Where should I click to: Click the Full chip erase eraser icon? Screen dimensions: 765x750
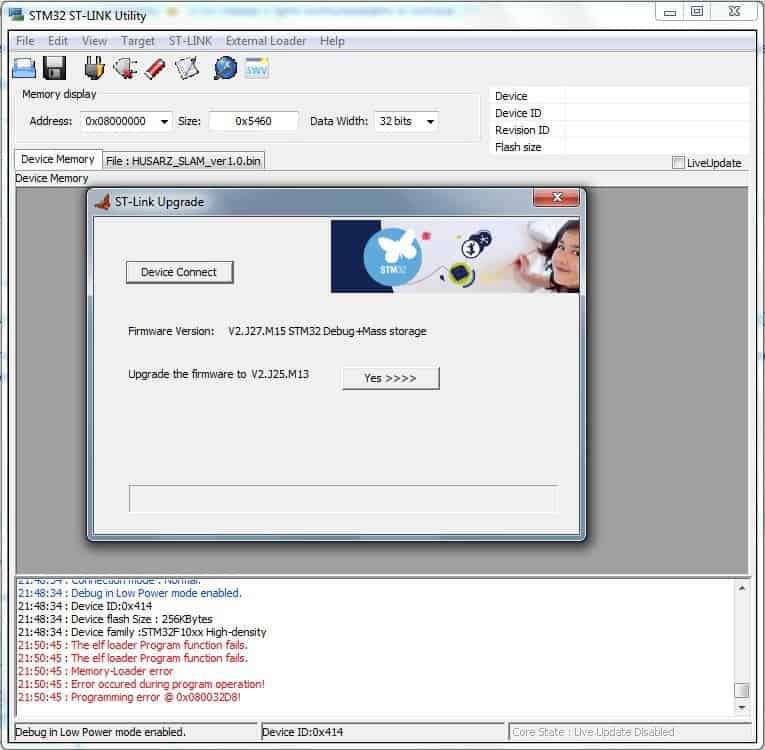click(x=155, y=68)
